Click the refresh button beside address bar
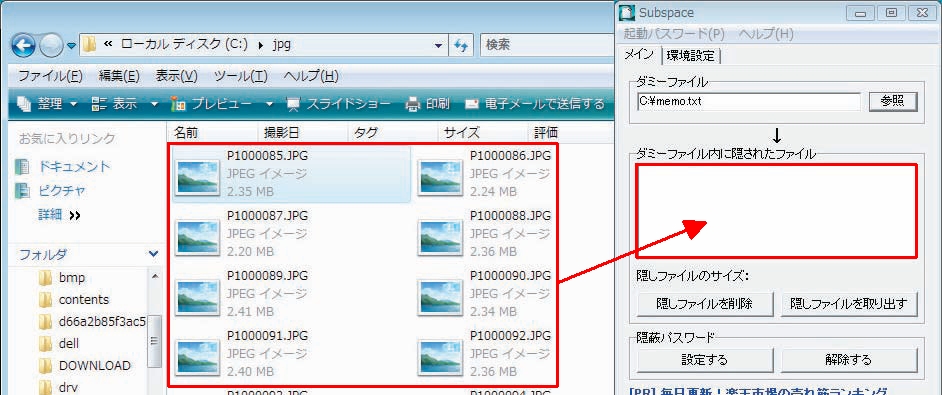Viewport: 942px width, 395px height. pyautogui.click(x=461, y=44)
